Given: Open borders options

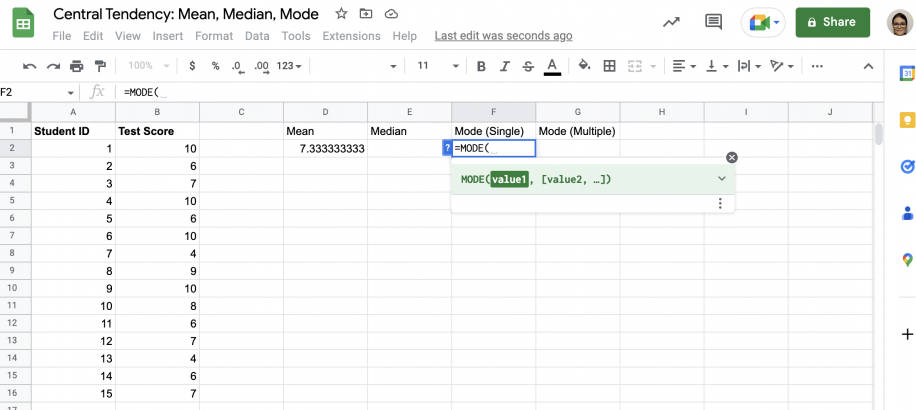Looking at the screenshot, I should [x=609, y=66].
